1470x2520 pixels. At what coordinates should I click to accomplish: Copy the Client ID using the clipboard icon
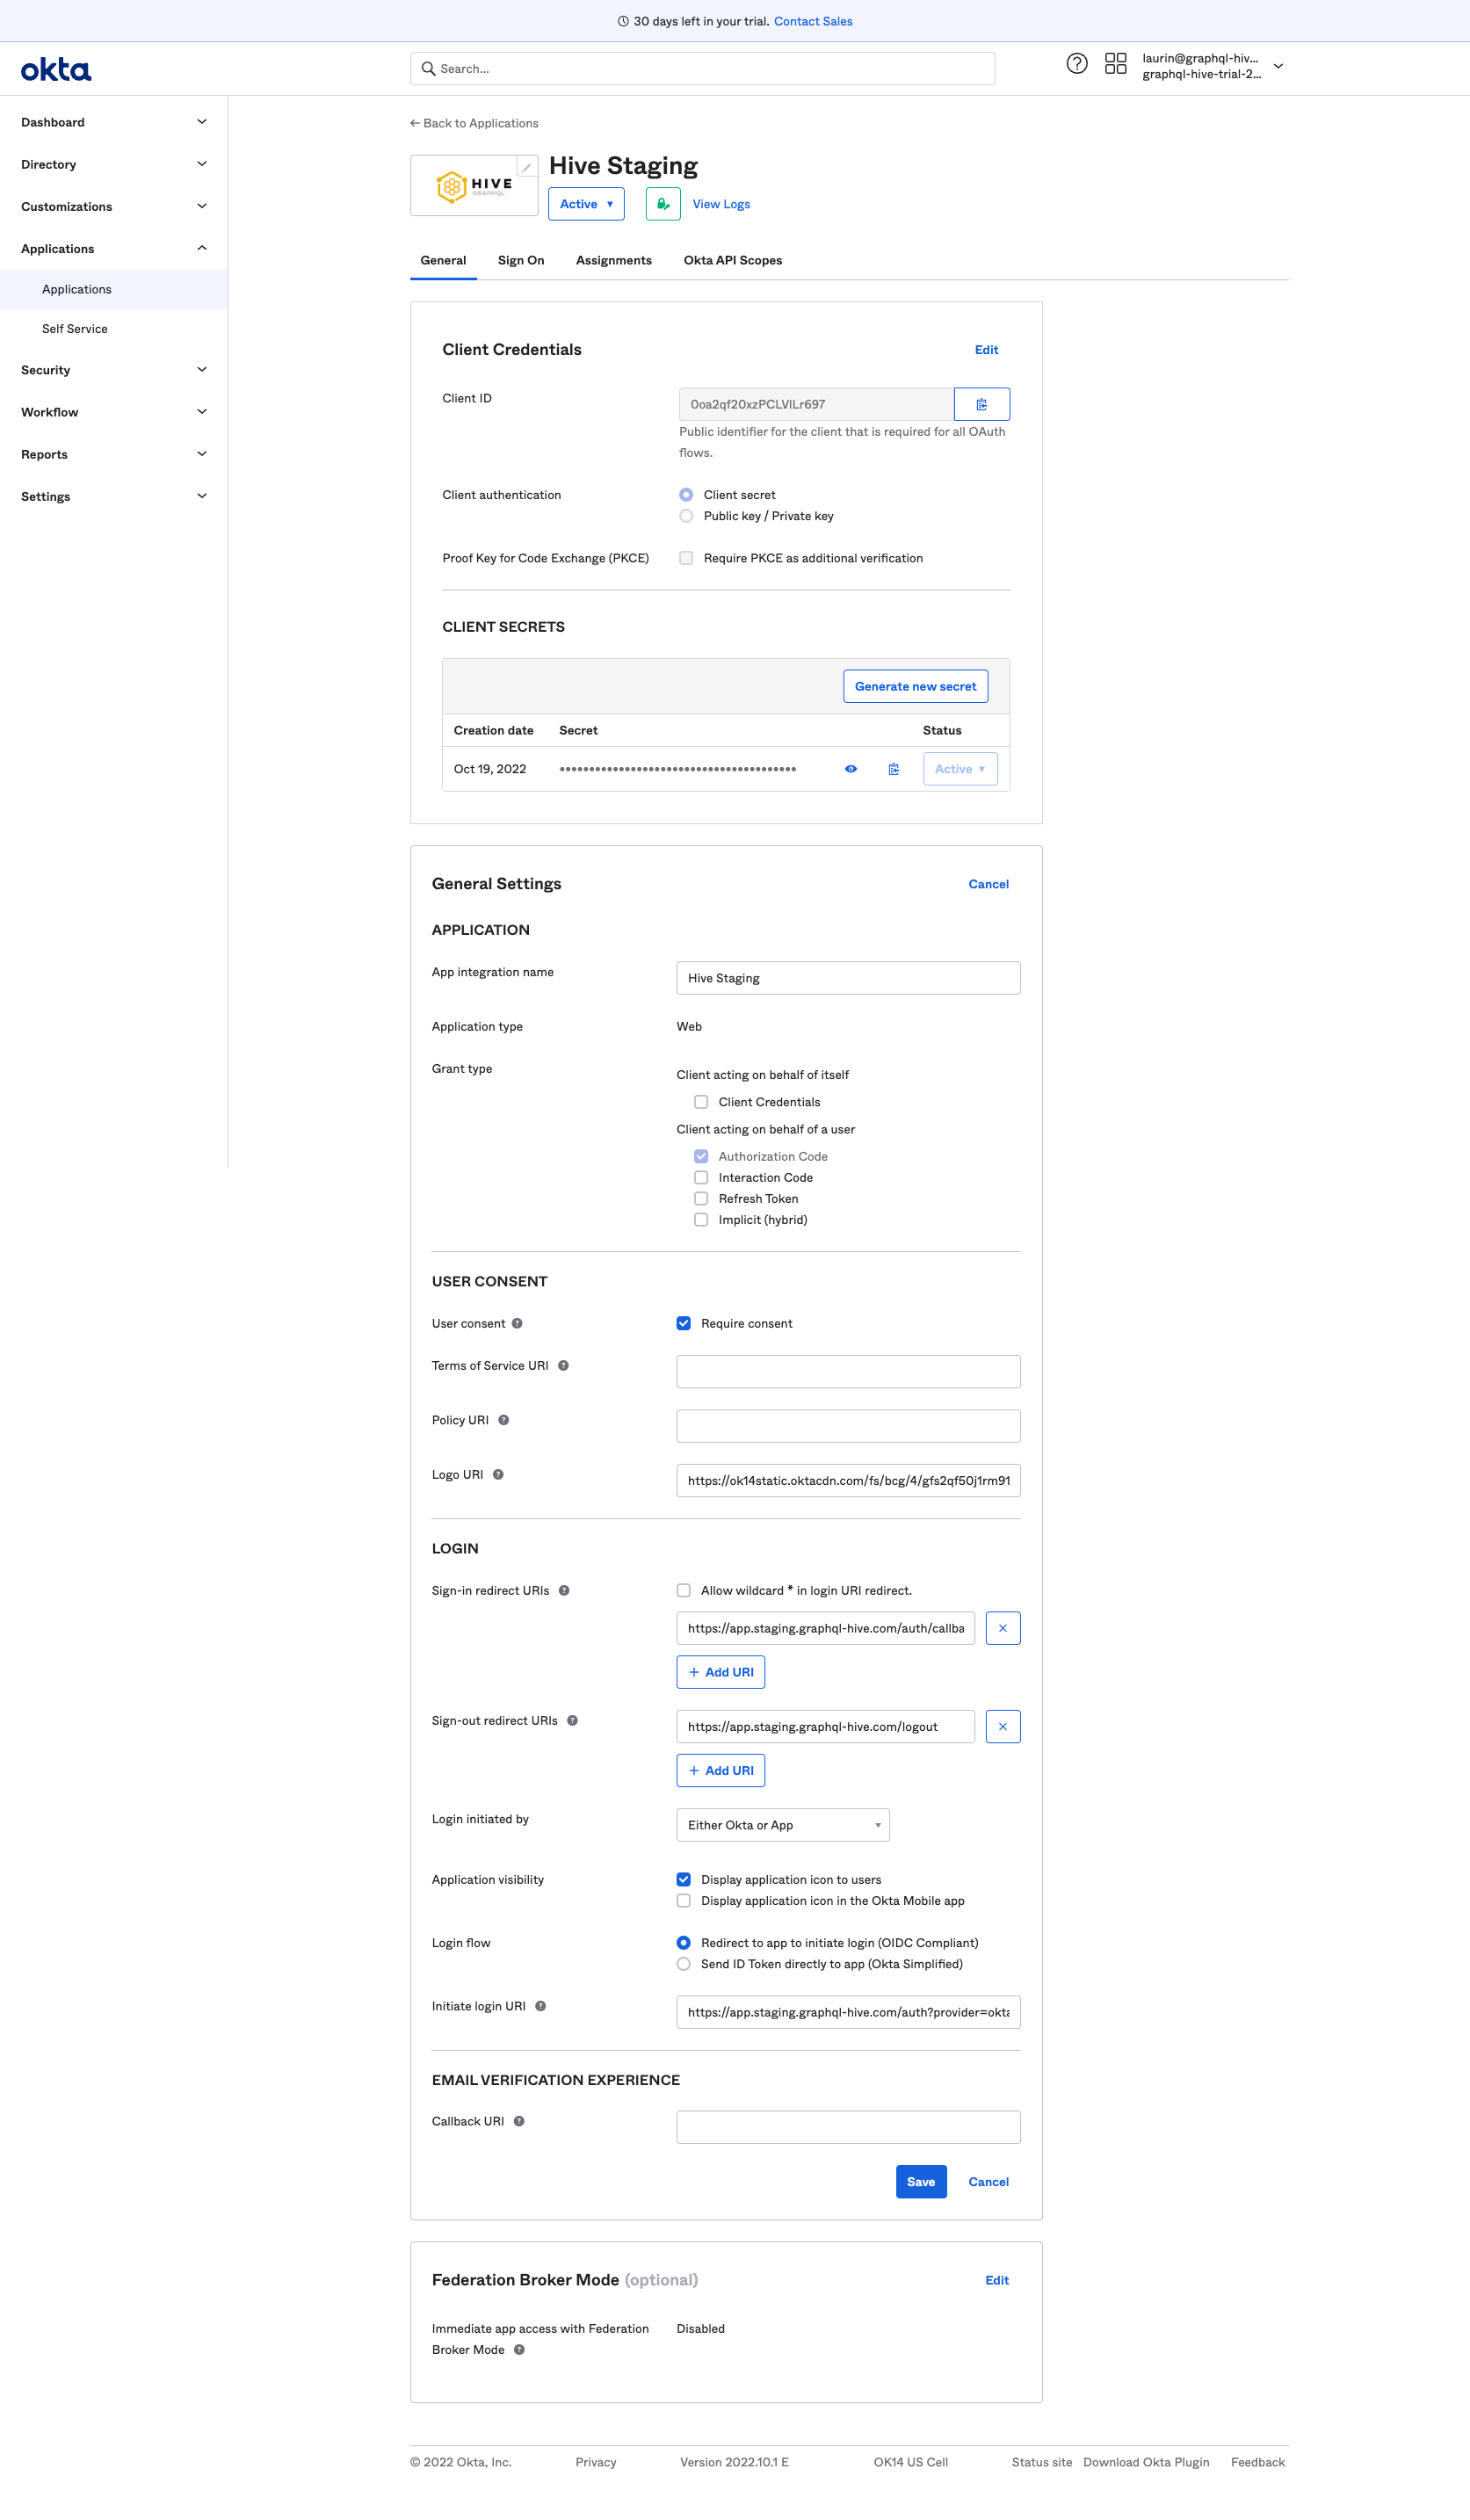[982, 404]
